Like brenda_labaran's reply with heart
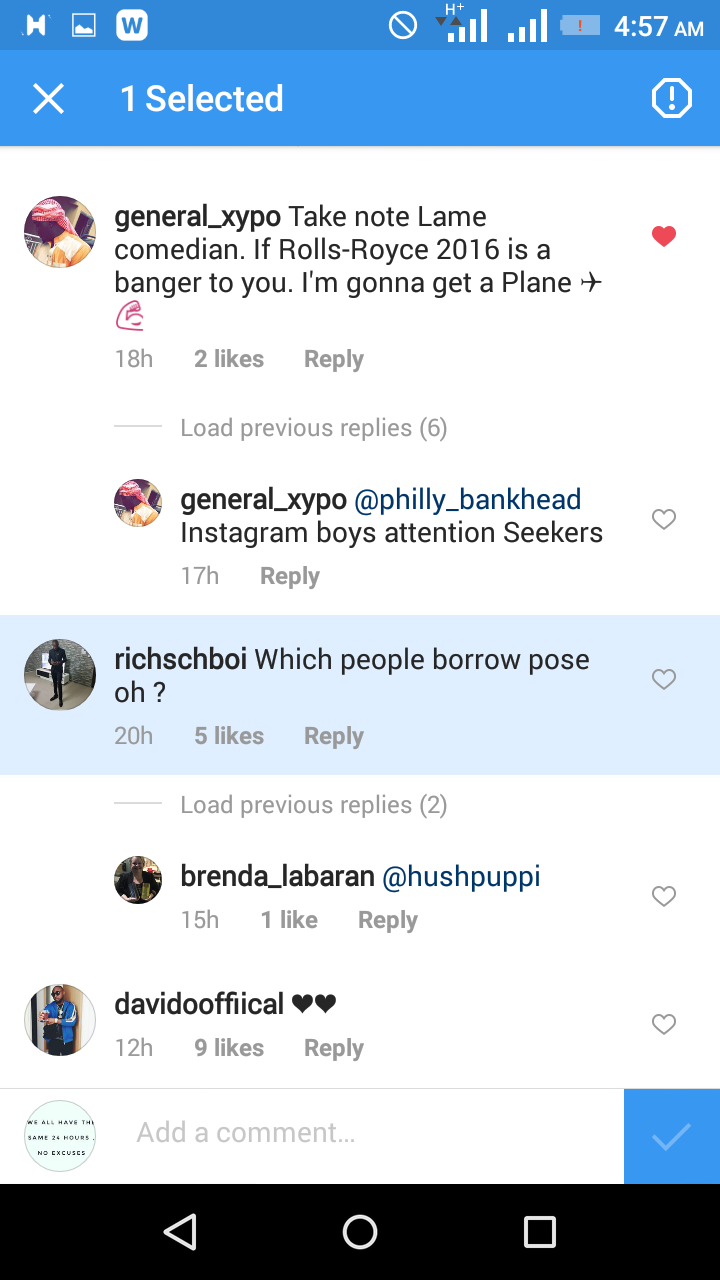The width and height of the screenshot is (720, 1280). (x=664, y=896)
